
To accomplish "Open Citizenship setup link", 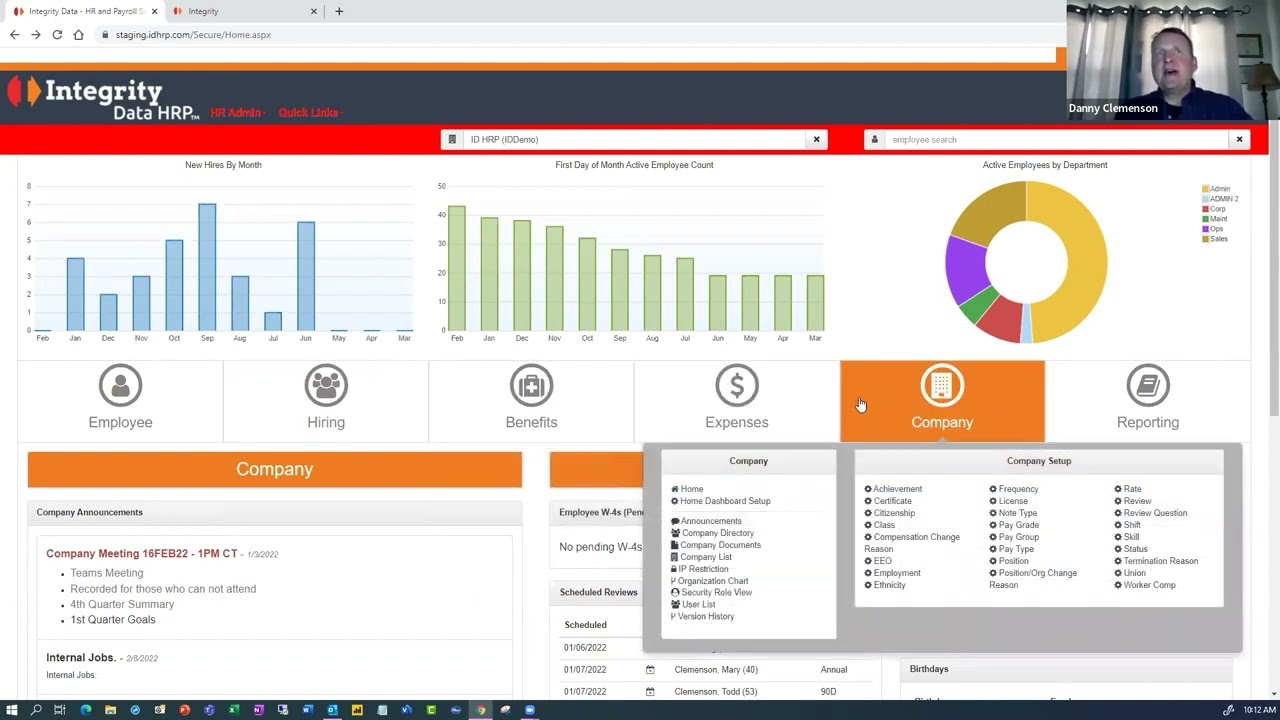I will click(889, 513).
